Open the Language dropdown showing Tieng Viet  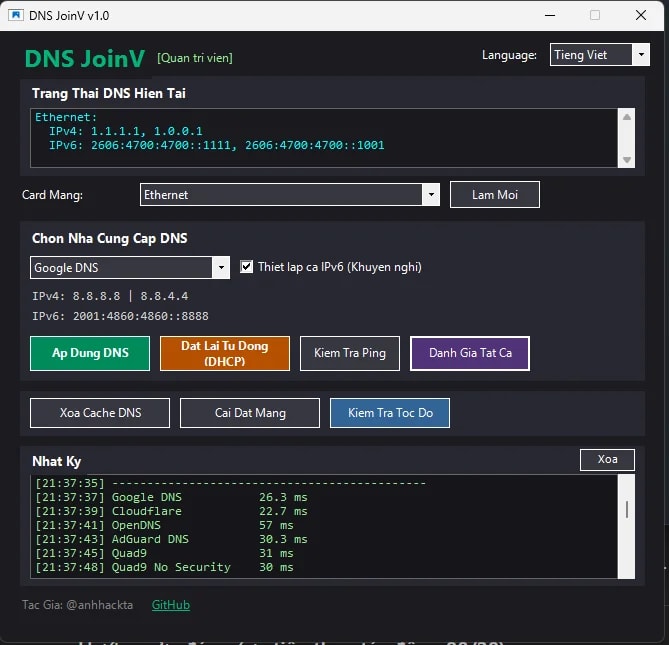pyautogui.click(x=599, y=55)
